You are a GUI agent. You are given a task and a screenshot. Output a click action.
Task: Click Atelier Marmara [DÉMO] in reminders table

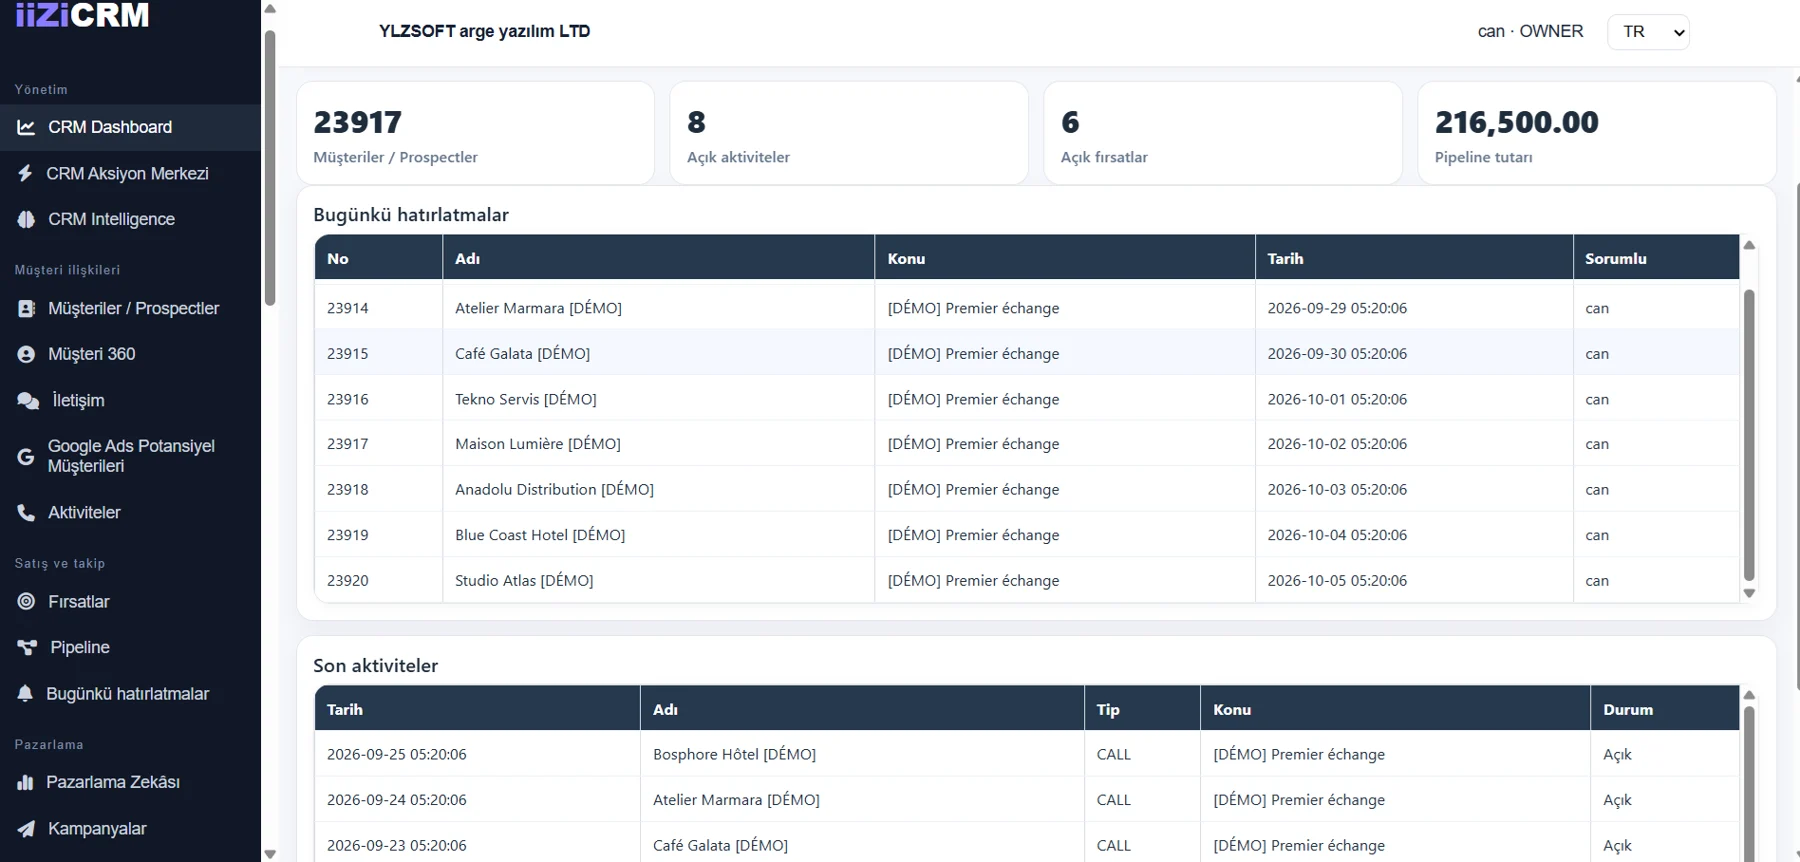(538, 308)
